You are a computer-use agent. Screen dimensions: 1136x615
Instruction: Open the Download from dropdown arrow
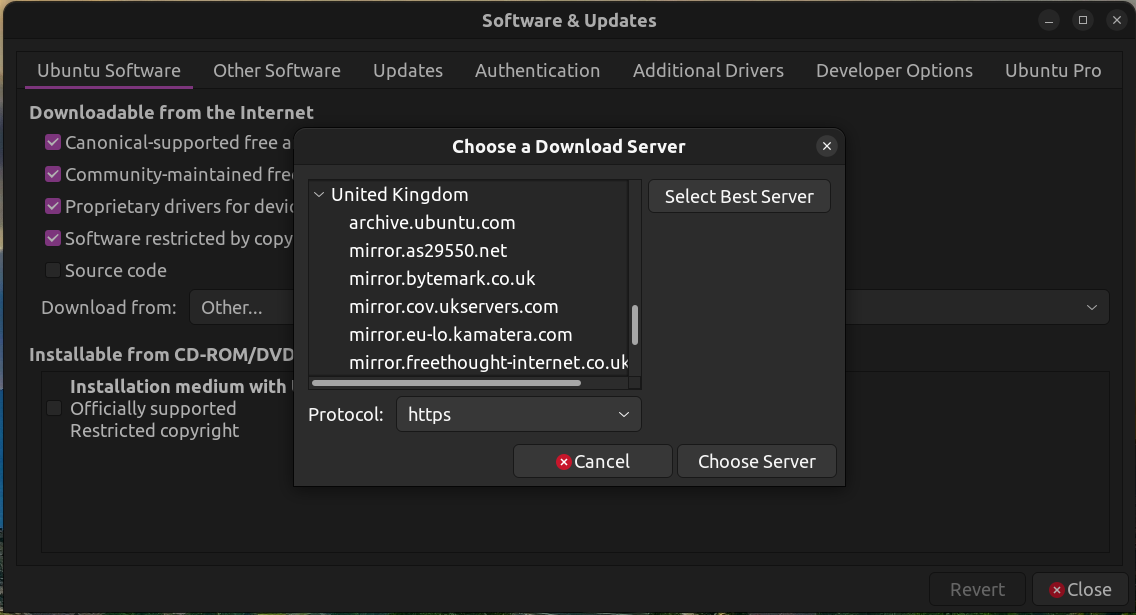[x=1091, y=308]
